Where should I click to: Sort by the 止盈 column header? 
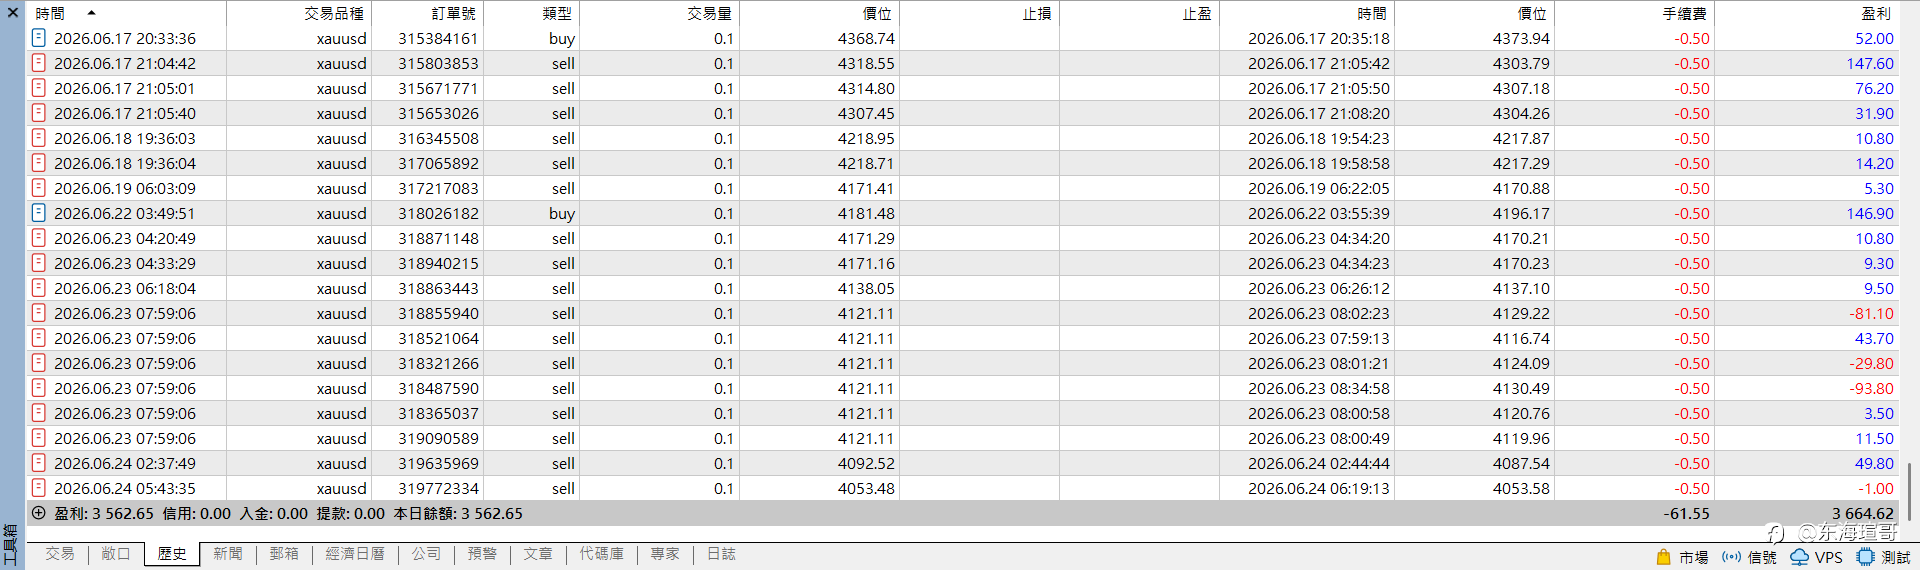tap(1140, 13)
